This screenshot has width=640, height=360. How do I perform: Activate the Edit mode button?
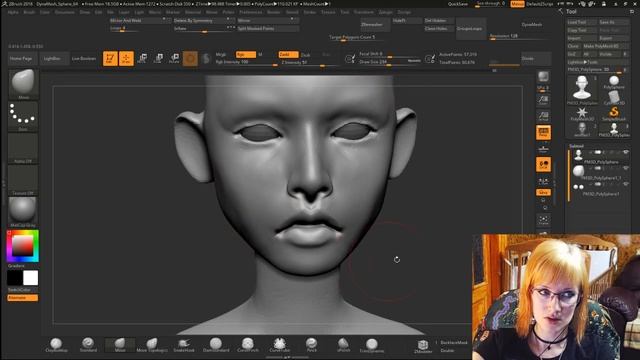pyautogui.click(x=110, y=58)
